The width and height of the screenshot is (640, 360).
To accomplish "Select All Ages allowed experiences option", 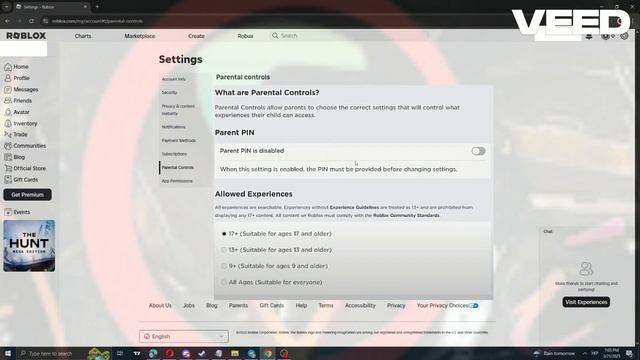I will (x=224, y=282).
